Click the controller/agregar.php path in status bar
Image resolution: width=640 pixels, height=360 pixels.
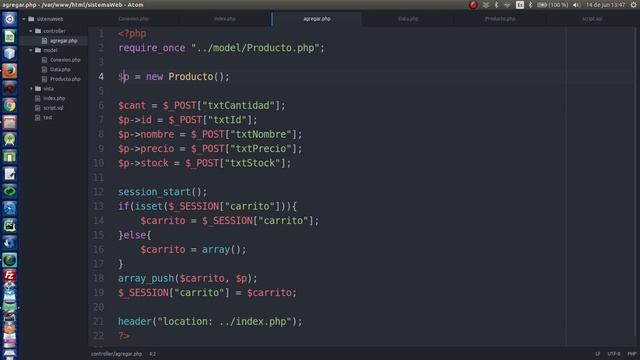click(116, 354)
